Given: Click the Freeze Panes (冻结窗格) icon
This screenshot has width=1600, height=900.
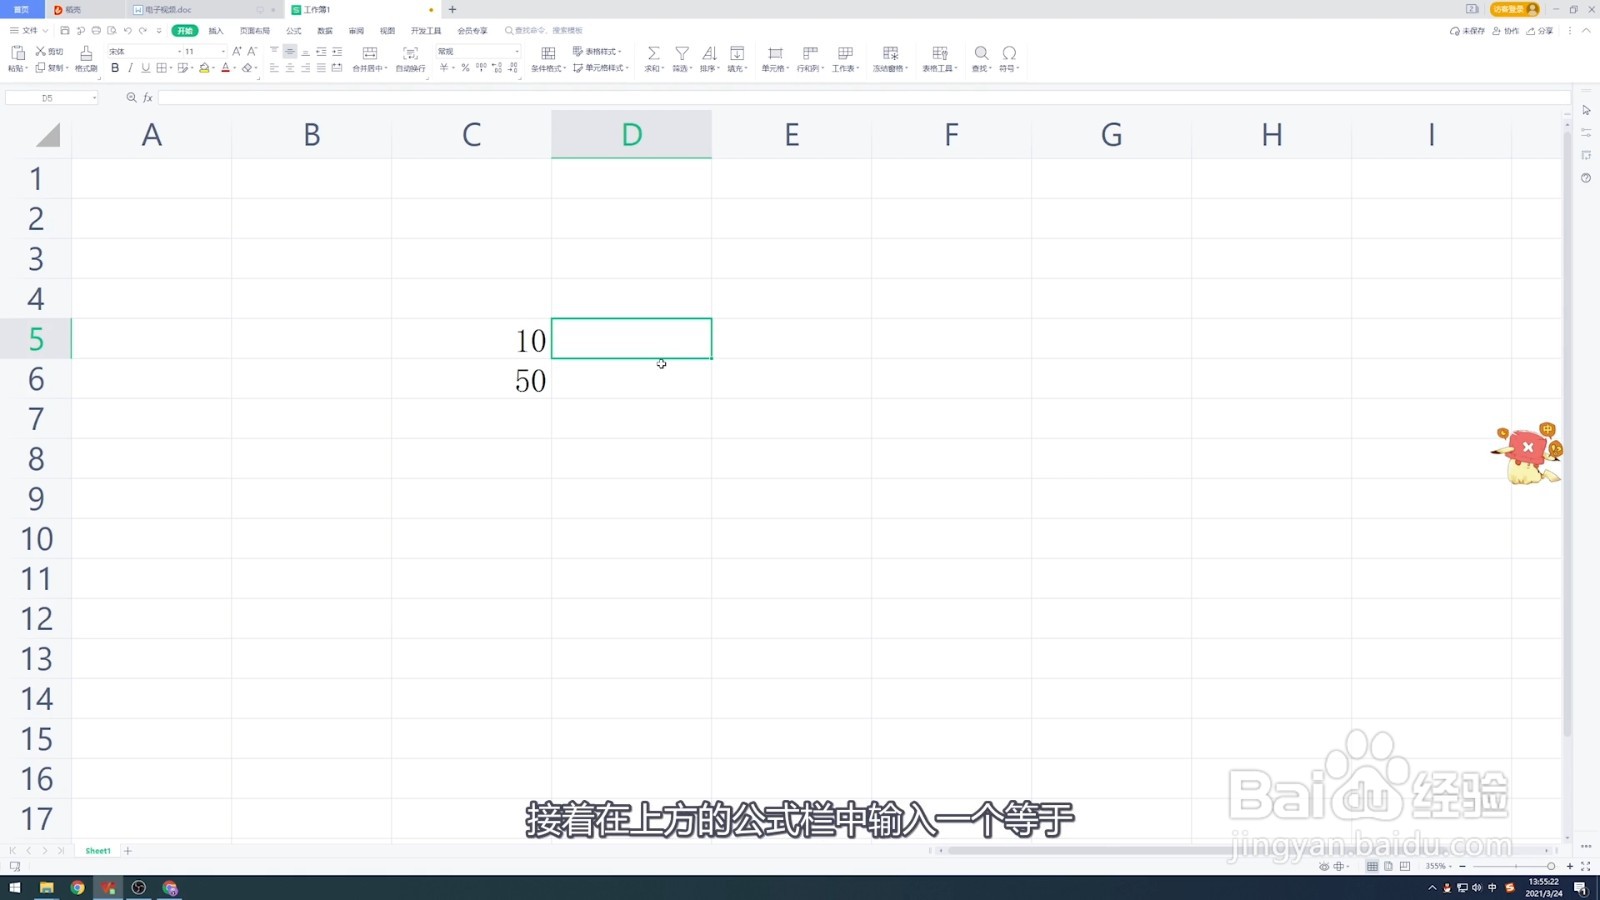Looking at the screenshot, I should (x=890, y=53).
